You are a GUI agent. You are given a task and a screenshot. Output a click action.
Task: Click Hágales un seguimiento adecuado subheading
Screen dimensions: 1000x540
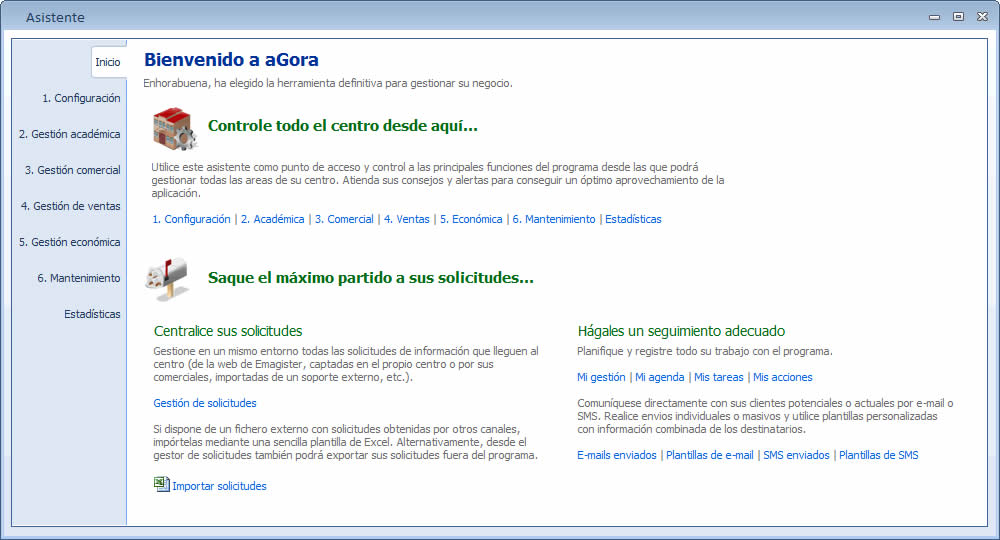click(681, 331)
